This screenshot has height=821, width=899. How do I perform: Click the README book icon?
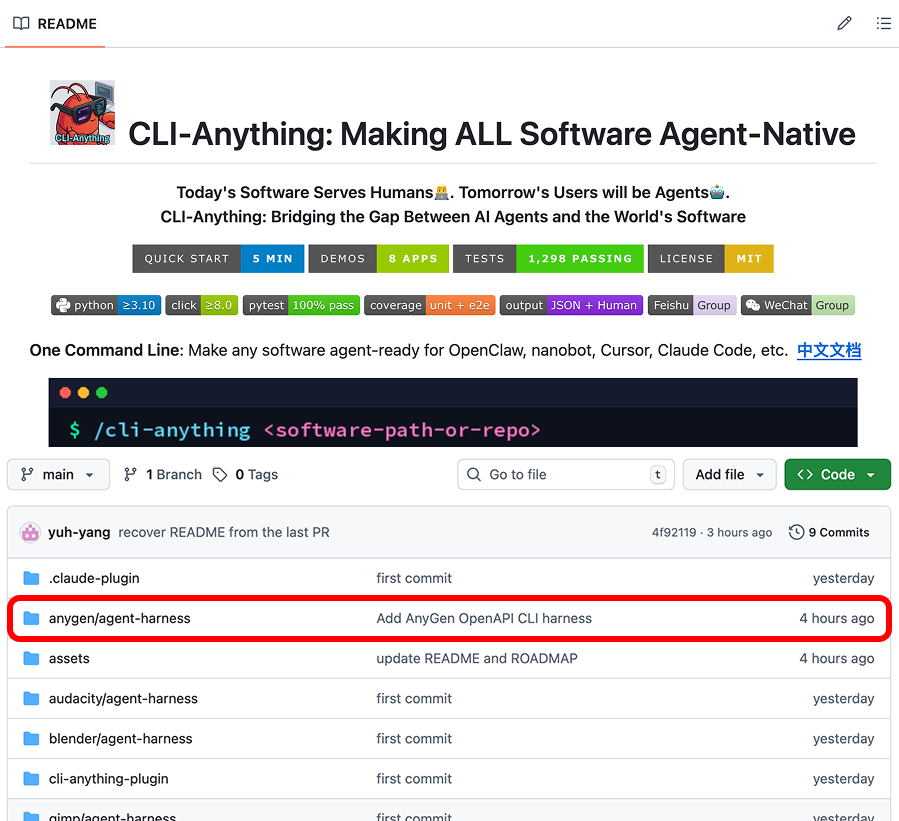pyautogui.click(x=21, y=24)
